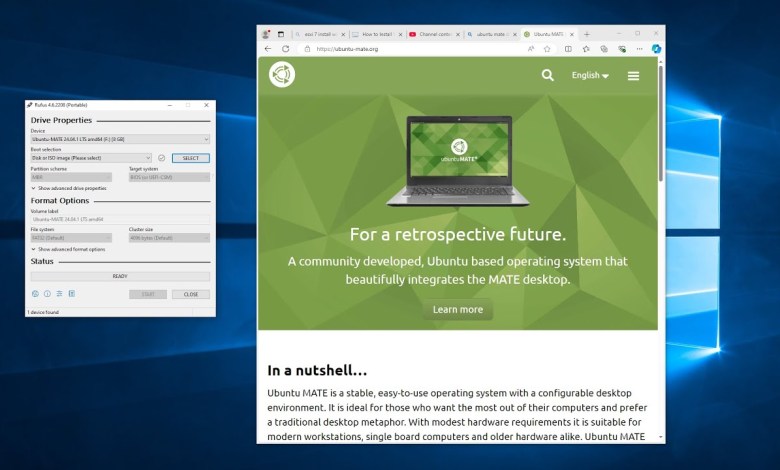Open the English language dropdown

click(590, 75)
